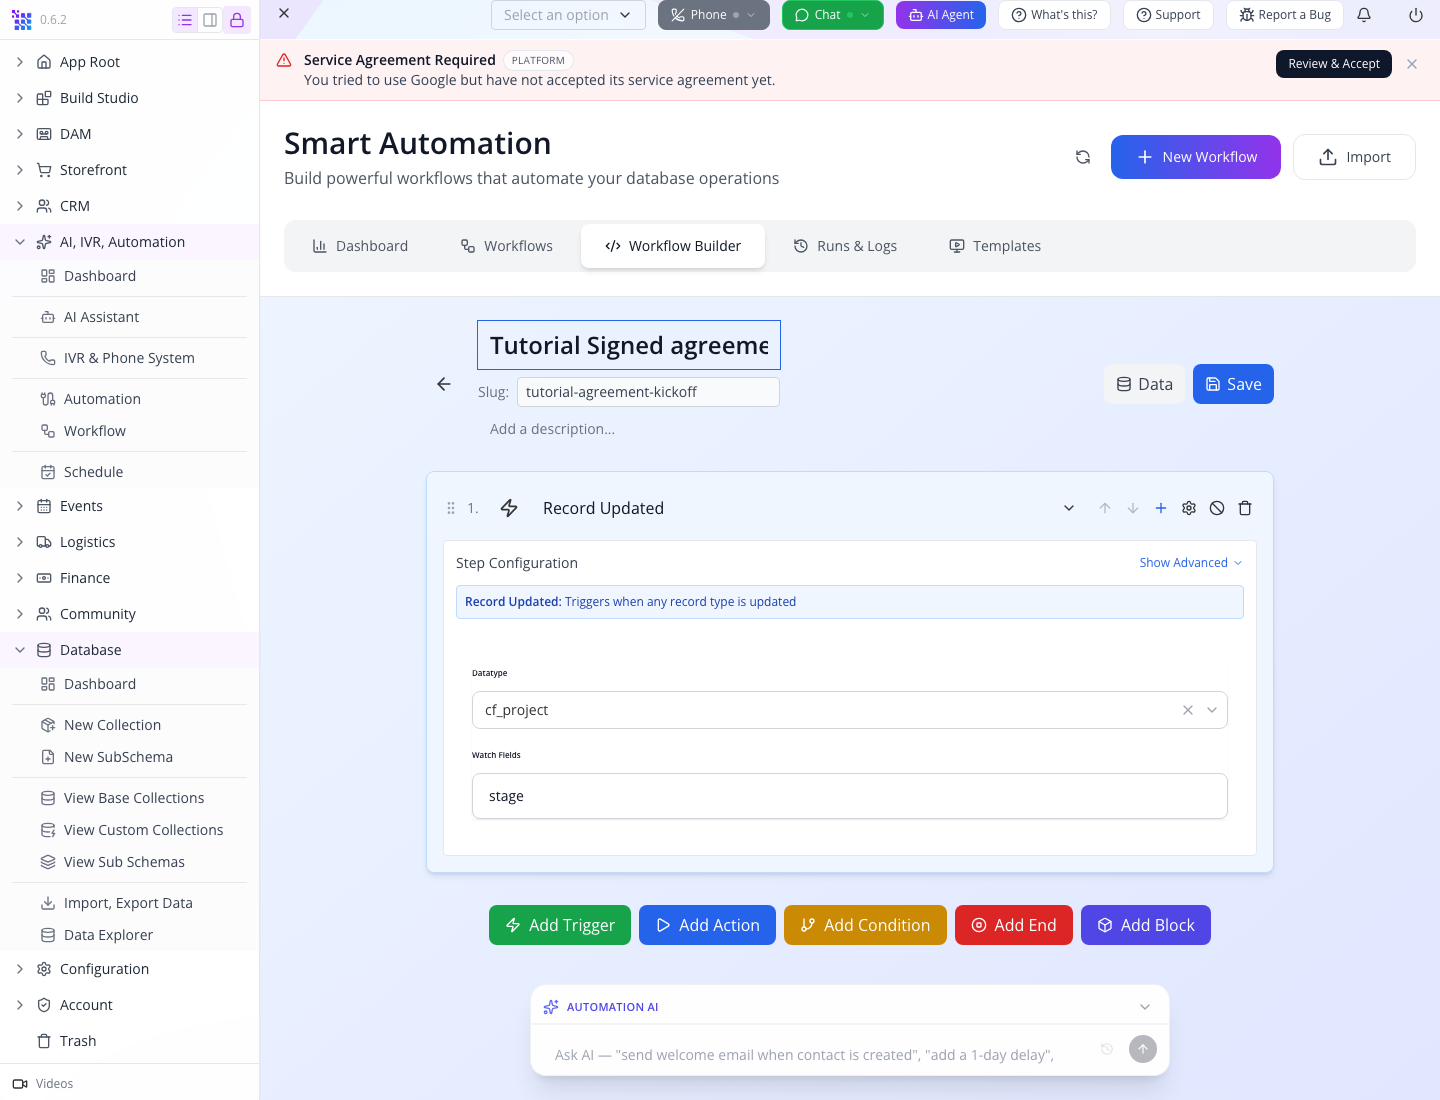Click the drag handle of step 1

(x=451, y=508)
